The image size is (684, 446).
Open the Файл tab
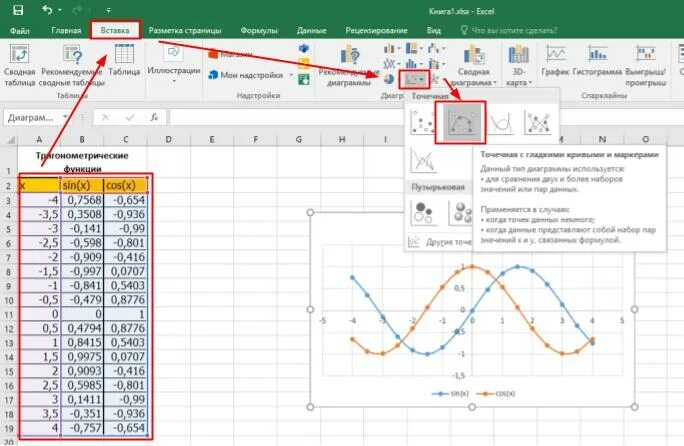pos(20,31)
